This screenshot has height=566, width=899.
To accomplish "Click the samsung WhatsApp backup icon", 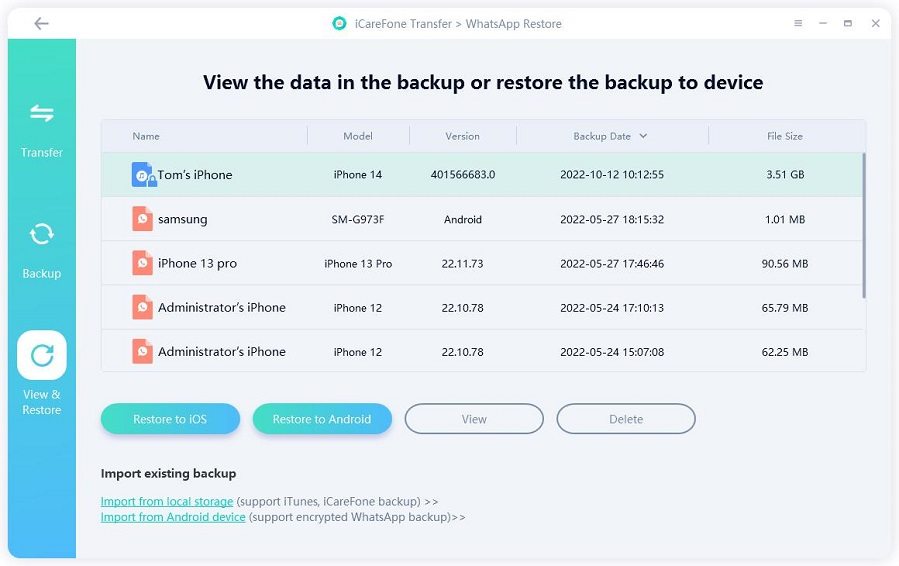I will click(143, 219).
